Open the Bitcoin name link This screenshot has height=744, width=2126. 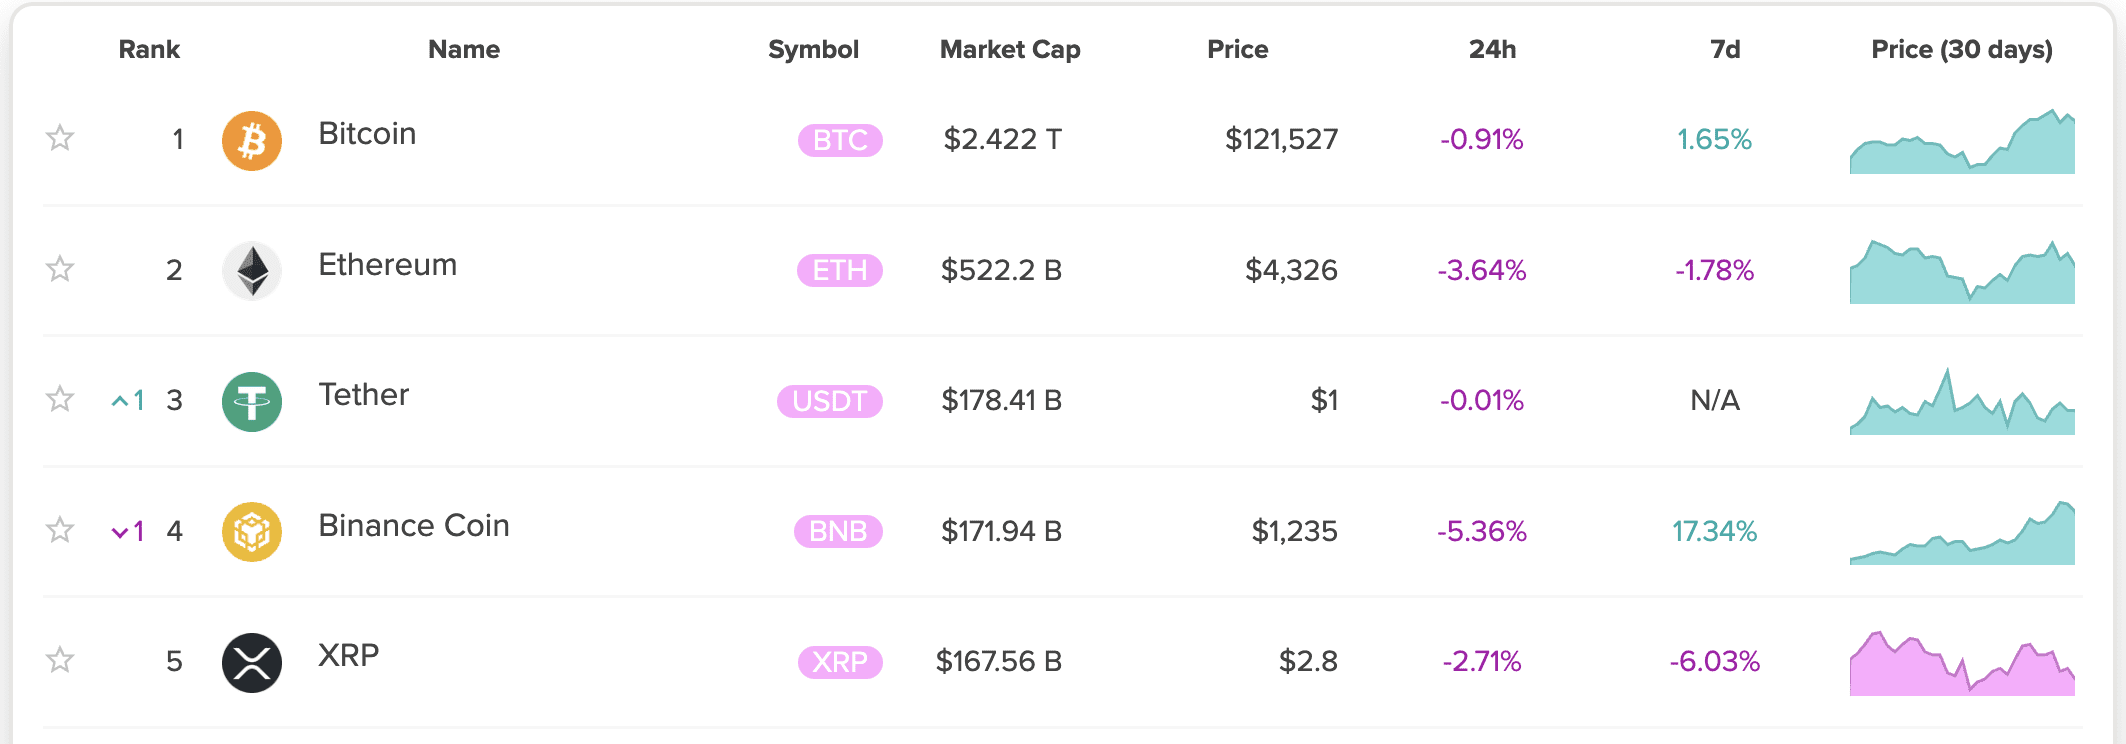coord(367,134)
